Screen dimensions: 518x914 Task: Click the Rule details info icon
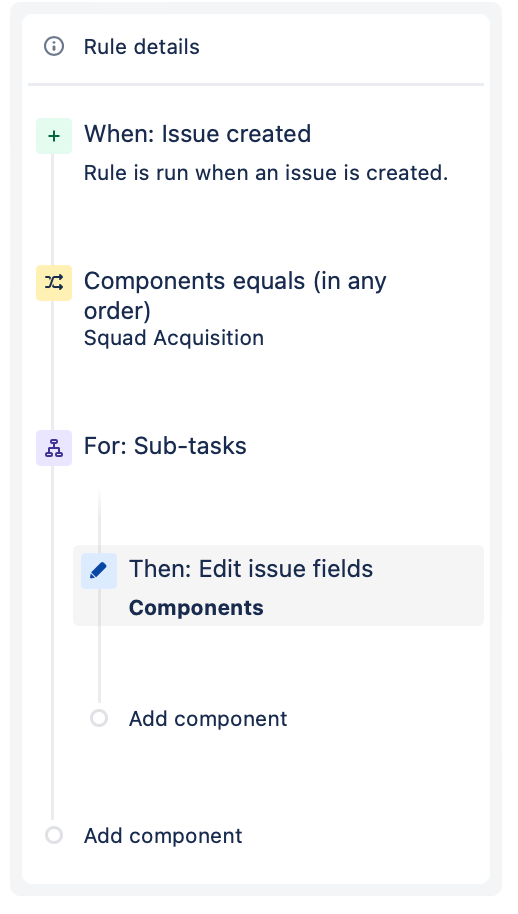pos(54,47)
